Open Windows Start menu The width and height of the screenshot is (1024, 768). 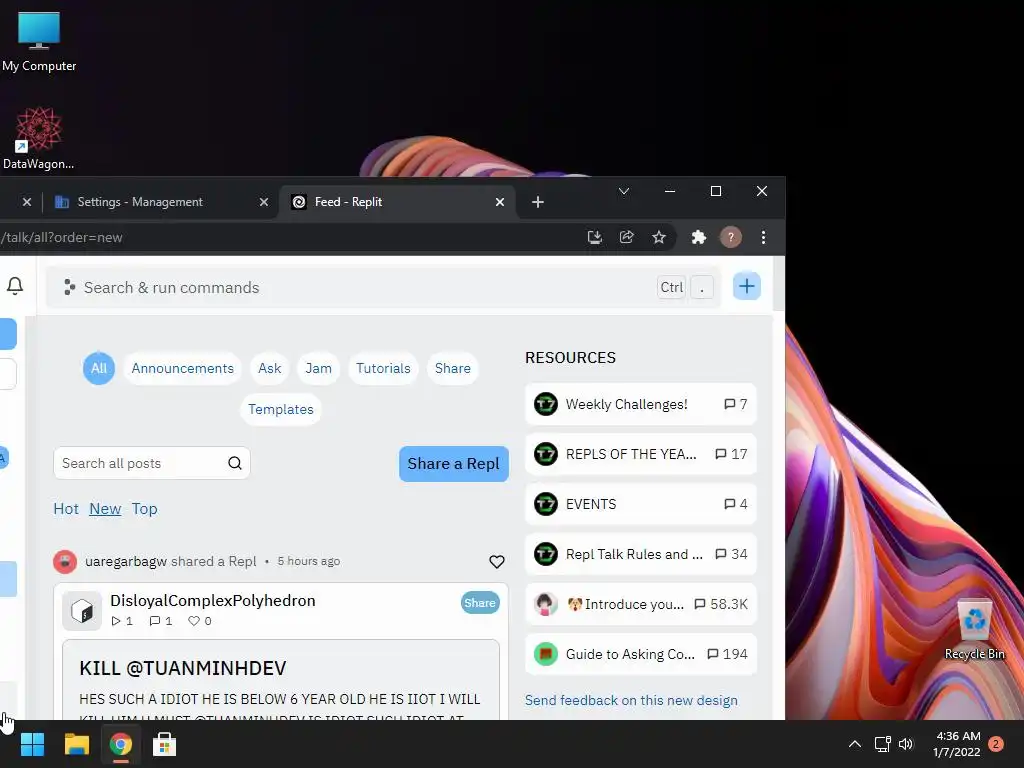pyautogui.click(x=32, y=744)
